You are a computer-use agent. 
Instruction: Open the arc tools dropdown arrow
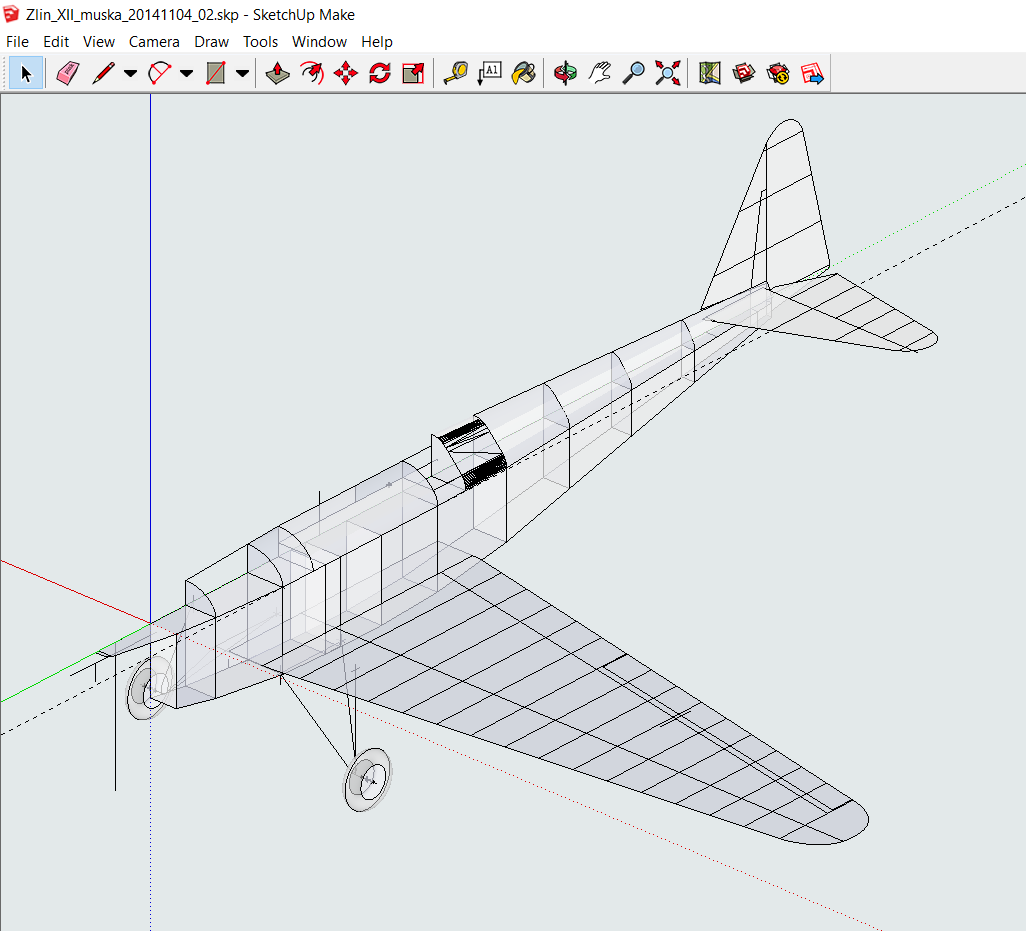tap(187, 73)
